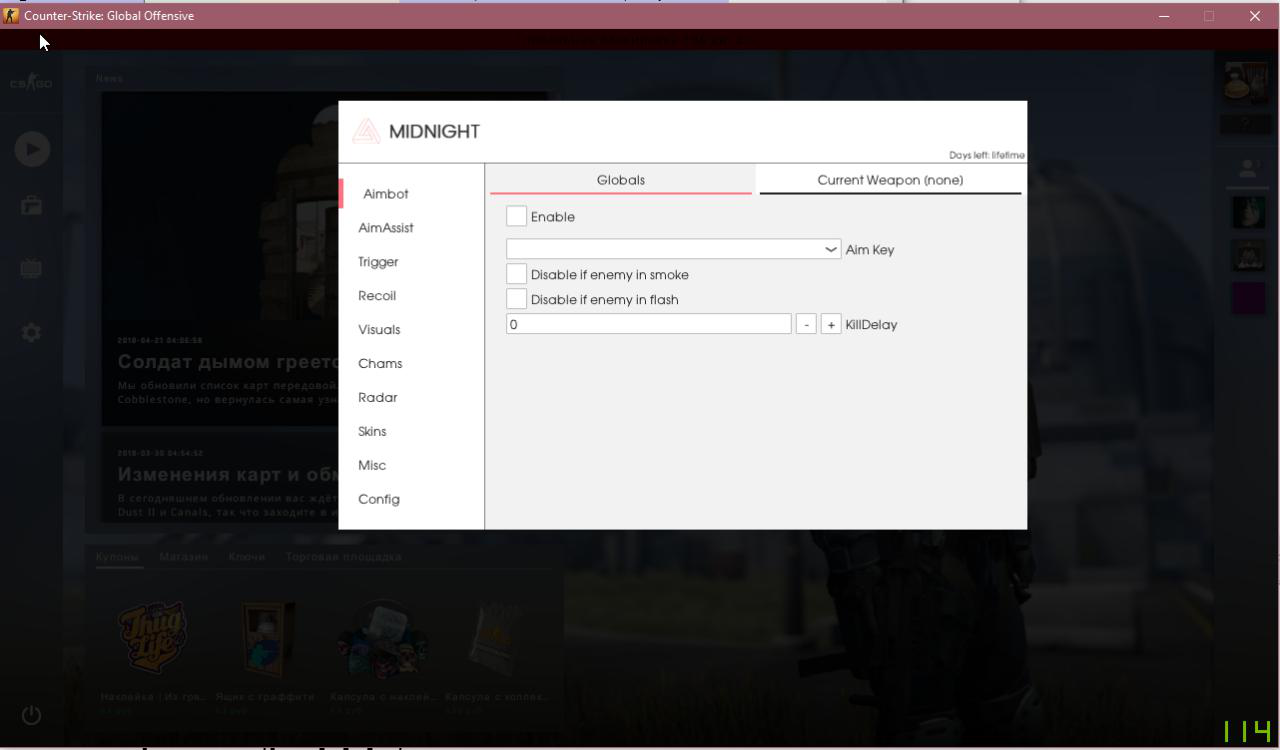
Task: Open the Chams section
Action: click(380, 364)
